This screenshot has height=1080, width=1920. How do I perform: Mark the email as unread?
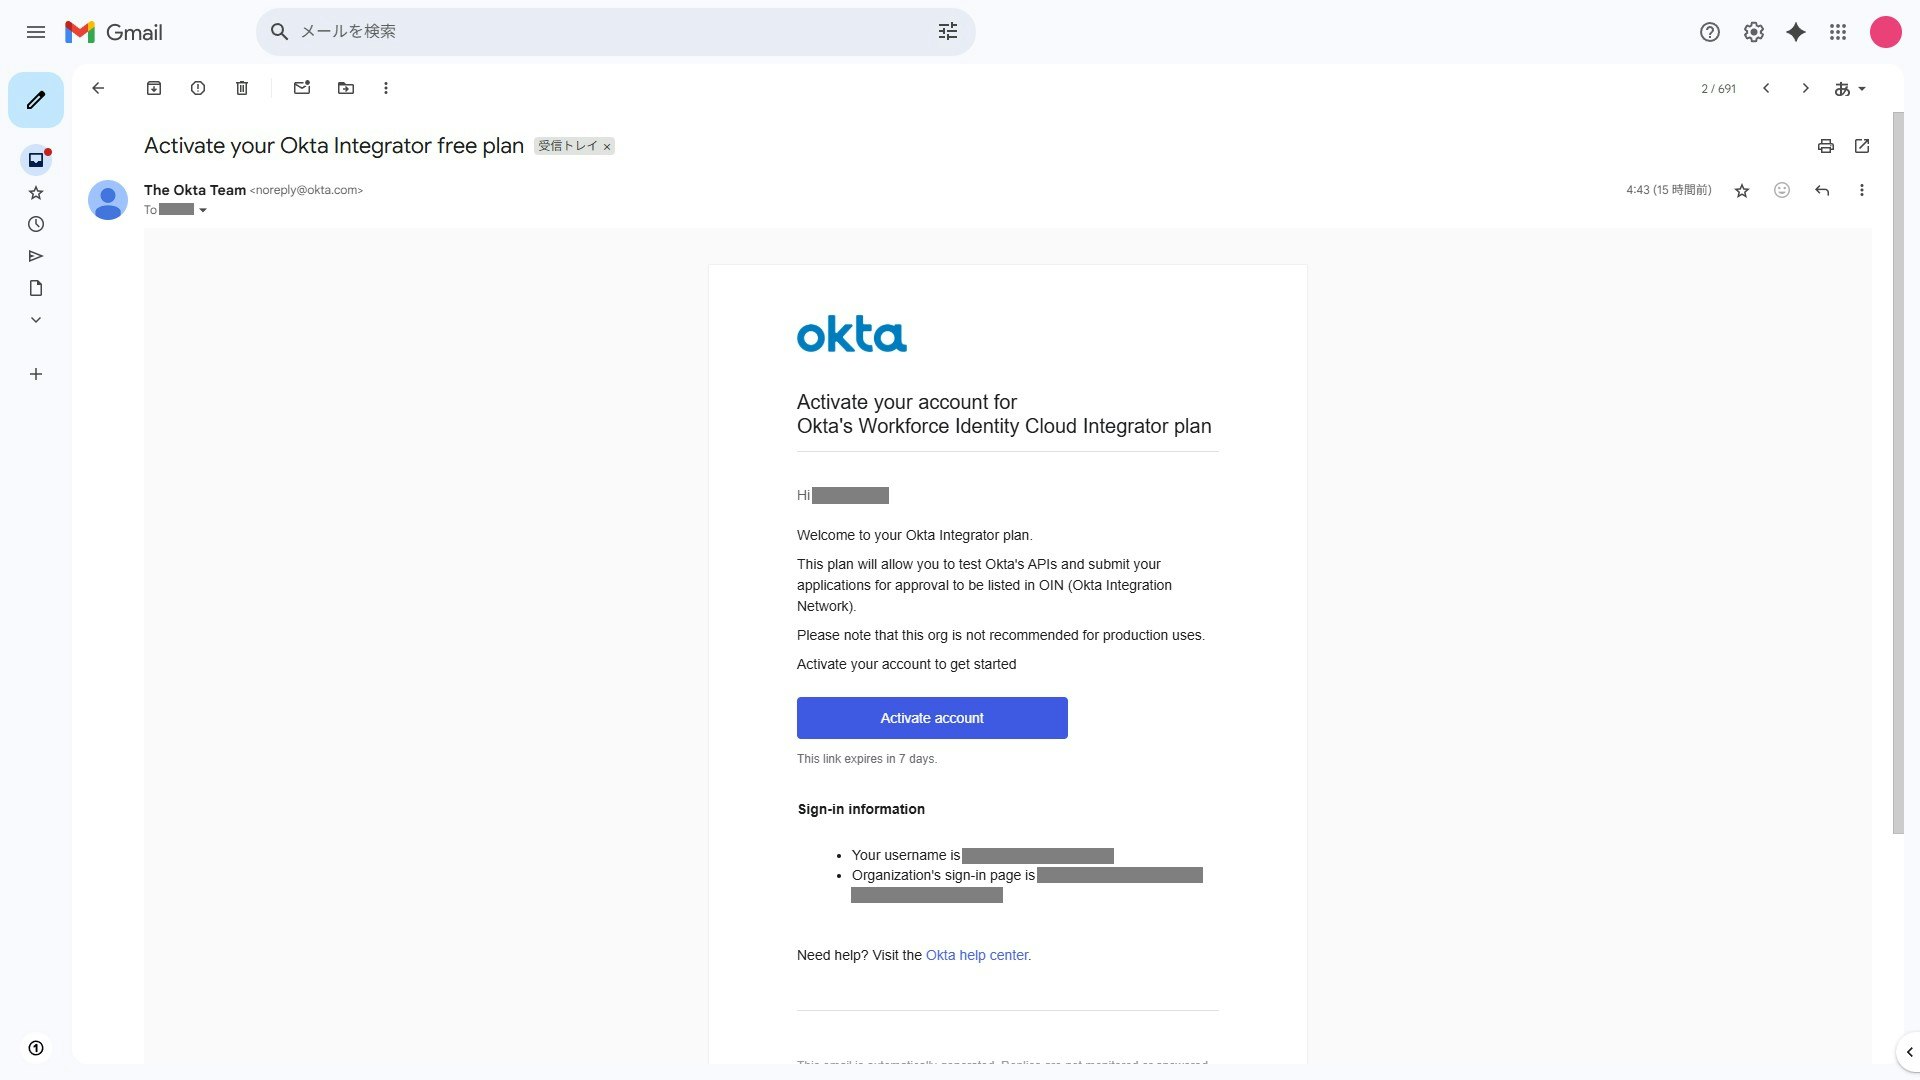[x=302, y=88]
